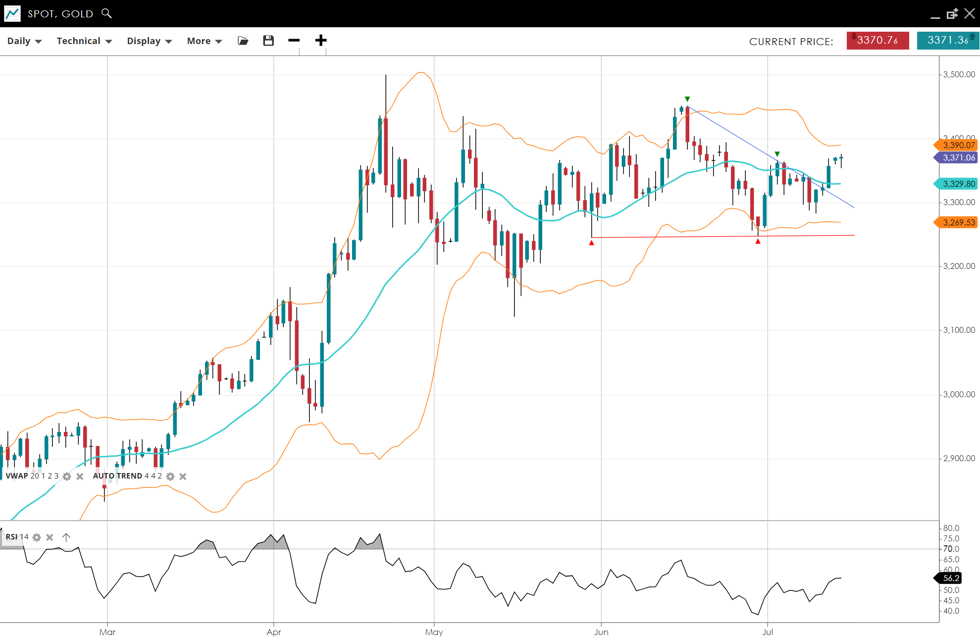
Task: Click the teal buy price 3371.36
Action: click(x=947, y=41)
